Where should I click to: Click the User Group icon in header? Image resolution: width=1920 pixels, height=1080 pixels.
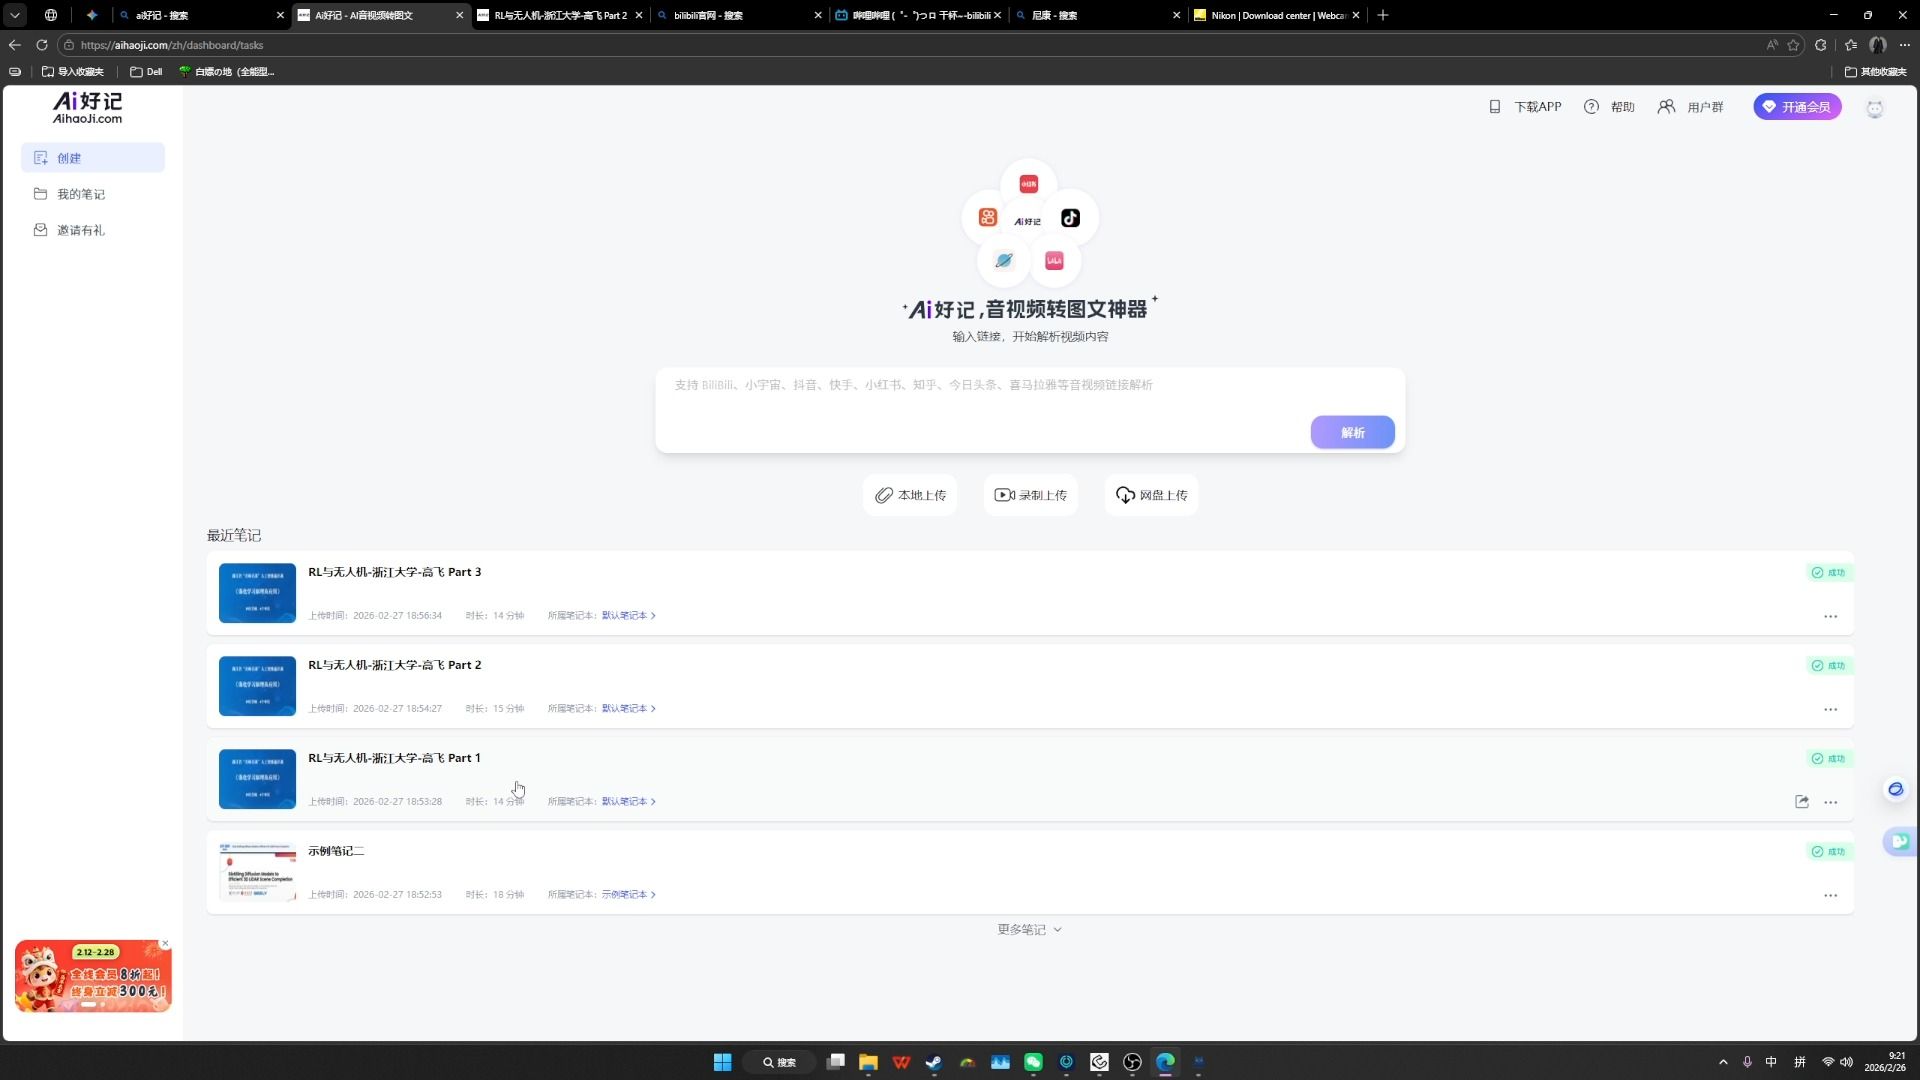(x=1666, y=107)
